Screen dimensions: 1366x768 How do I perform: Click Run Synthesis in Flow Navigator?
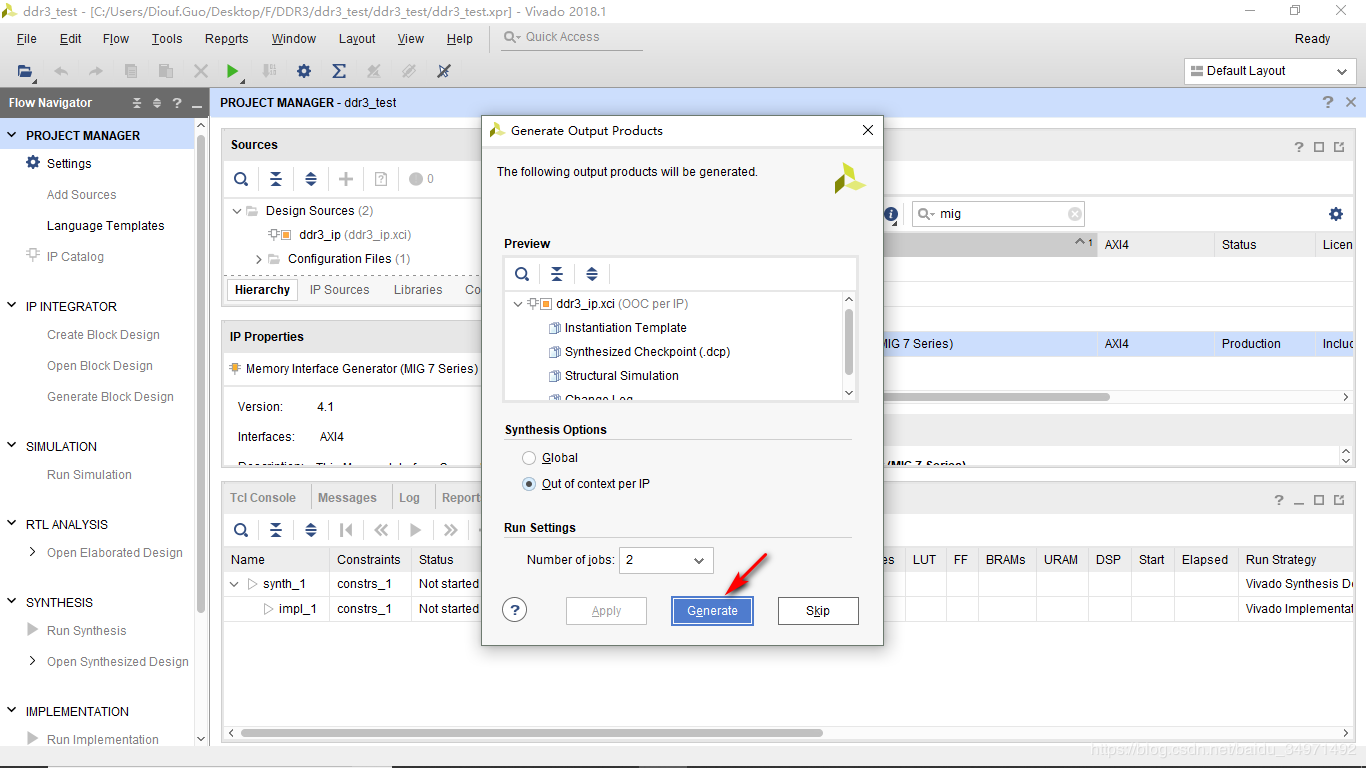(x=87, y=631)
